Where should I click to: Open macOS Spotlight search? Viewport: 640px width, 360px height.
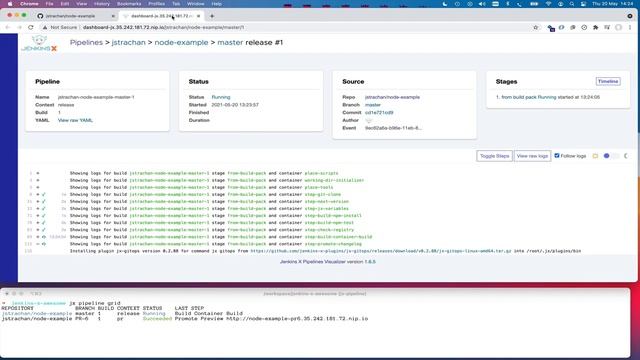tap(572, 4)
